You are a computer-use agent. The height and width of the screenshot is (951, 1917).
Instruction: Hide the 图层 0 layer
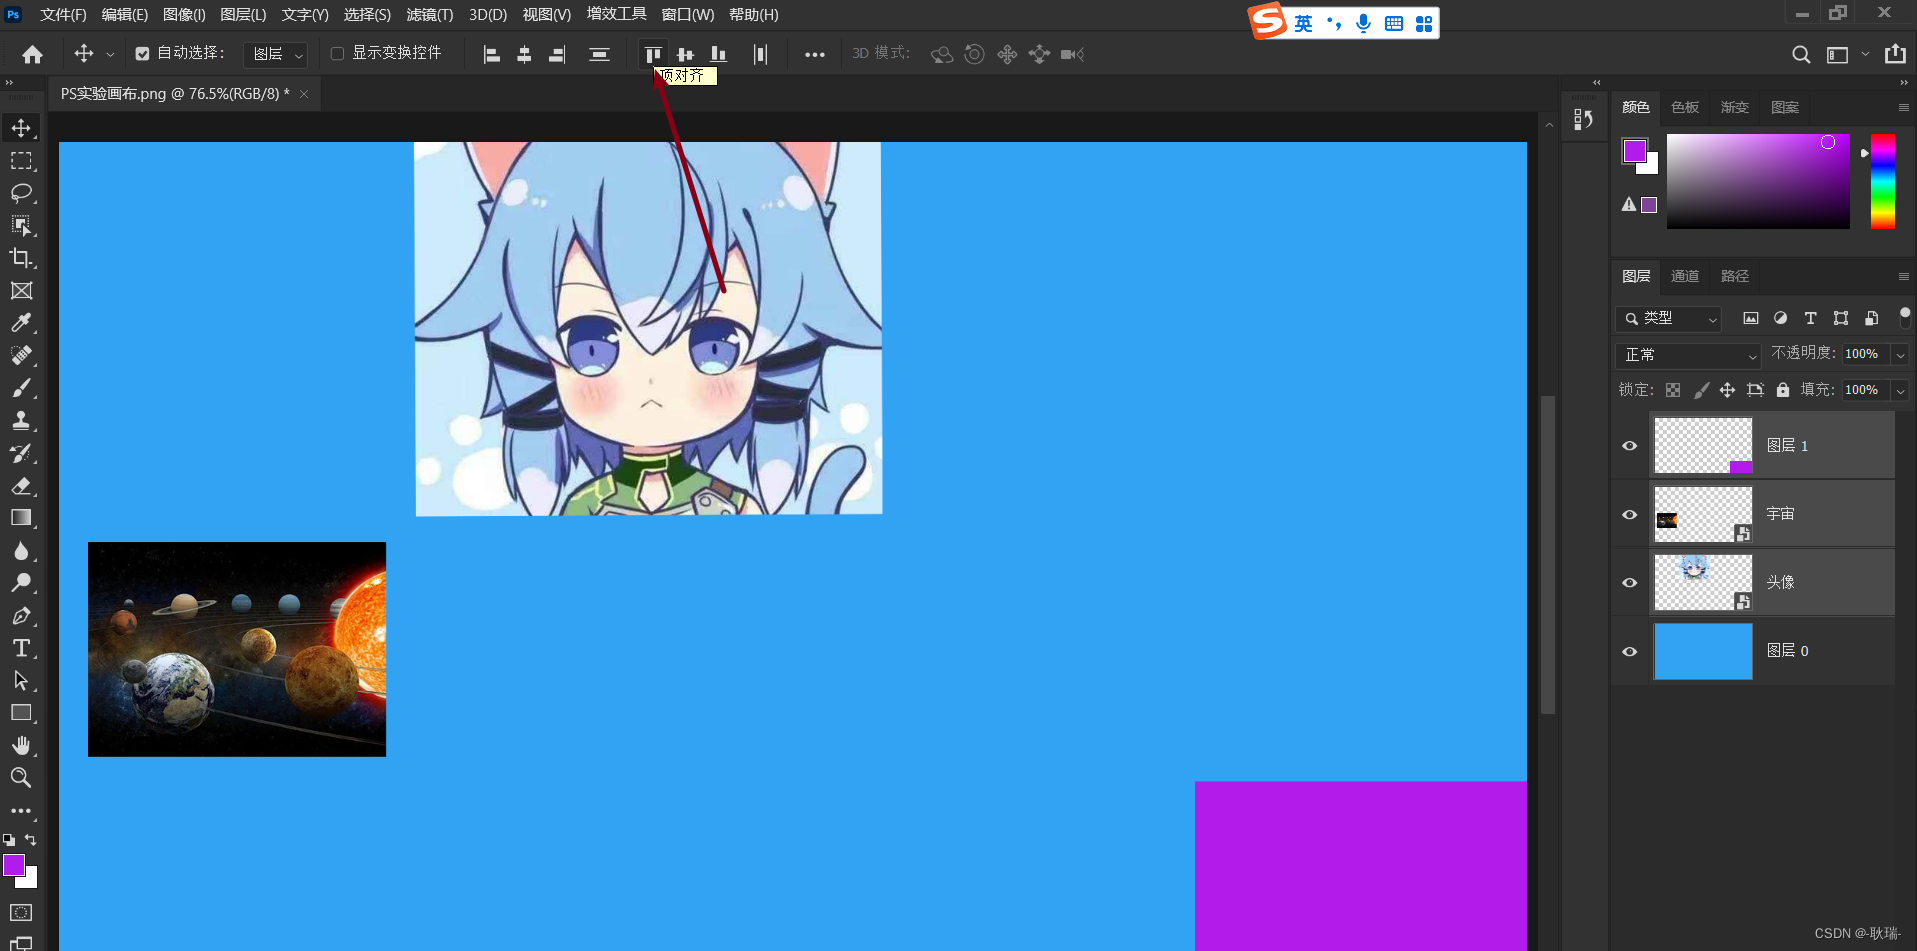[1630, 651]
